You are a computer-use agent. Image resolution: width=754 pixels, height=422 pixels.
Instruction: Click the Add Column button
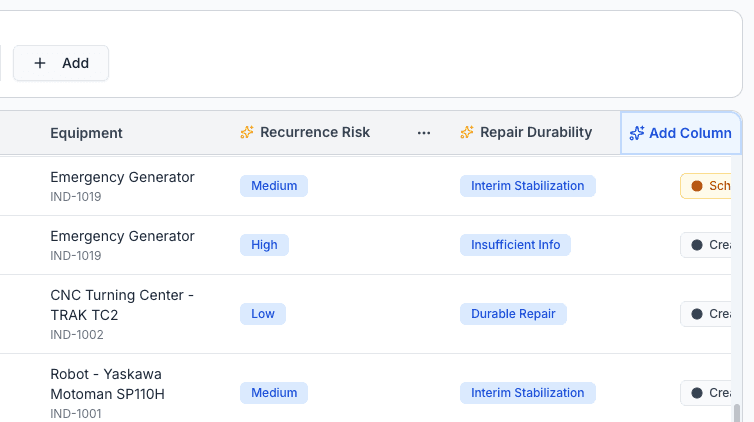pos(680,133)
